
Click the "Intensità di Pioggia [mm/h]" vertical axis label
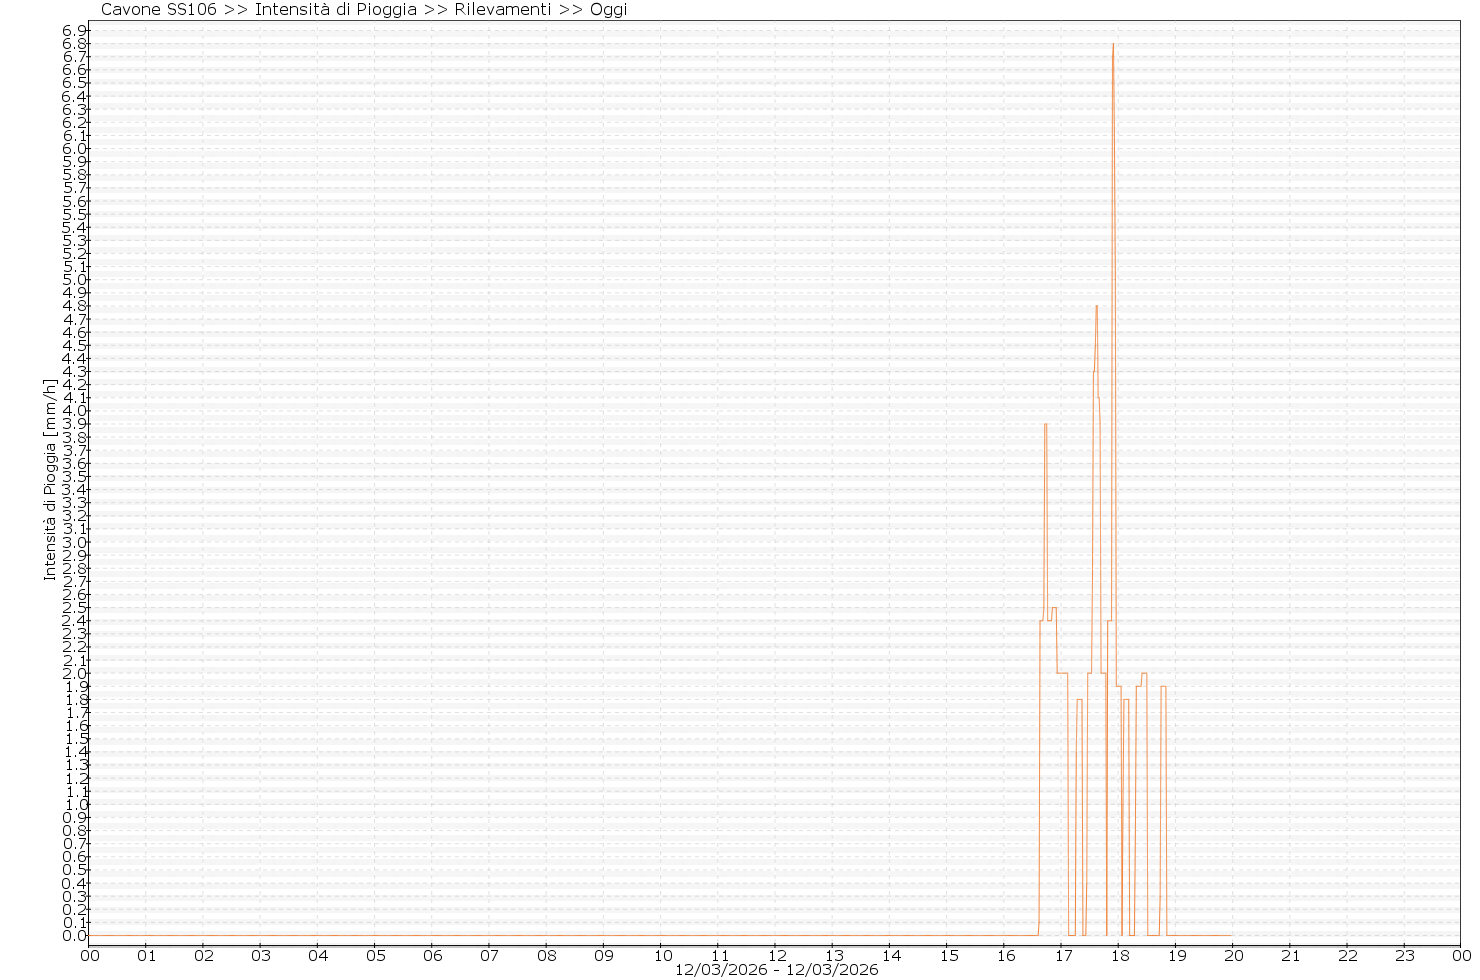49,478
